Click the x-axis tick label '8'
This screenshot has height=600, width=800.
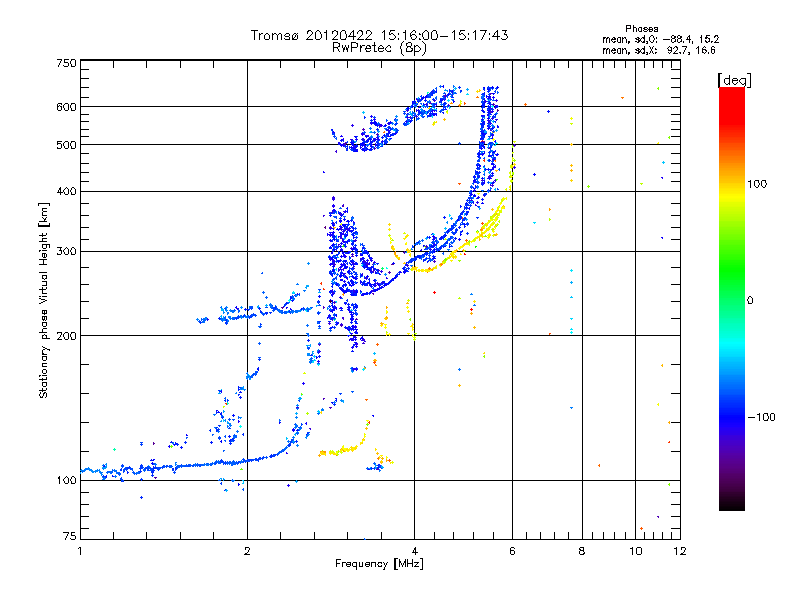[x=582, y=551]
